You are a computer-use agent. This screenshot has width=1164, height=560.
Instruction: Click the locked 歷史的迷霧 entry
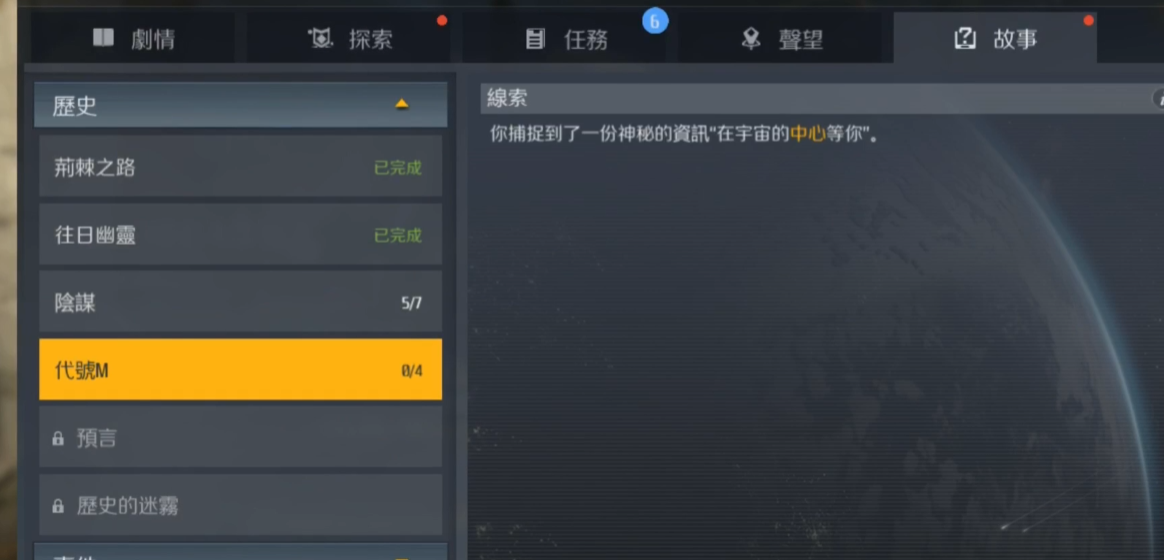coord(241,505)
